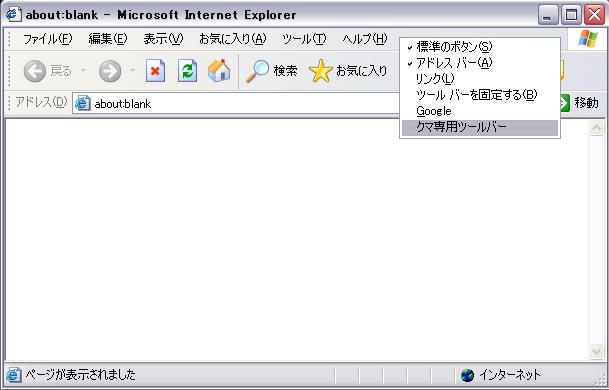Open the Favorites (お気に入り) star button
This screenshot has height=390, width=609.
coord(348,71)
